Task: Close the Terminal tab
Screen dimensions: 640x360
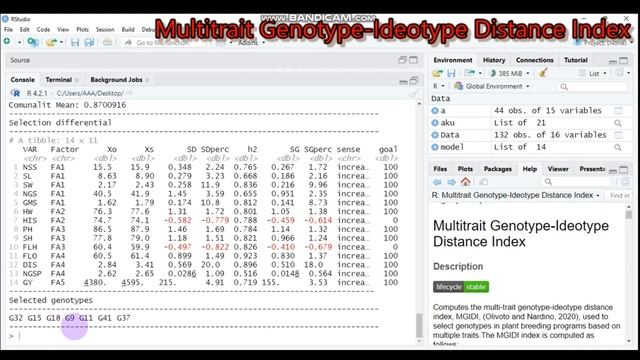Action: (x=77, y=80)
